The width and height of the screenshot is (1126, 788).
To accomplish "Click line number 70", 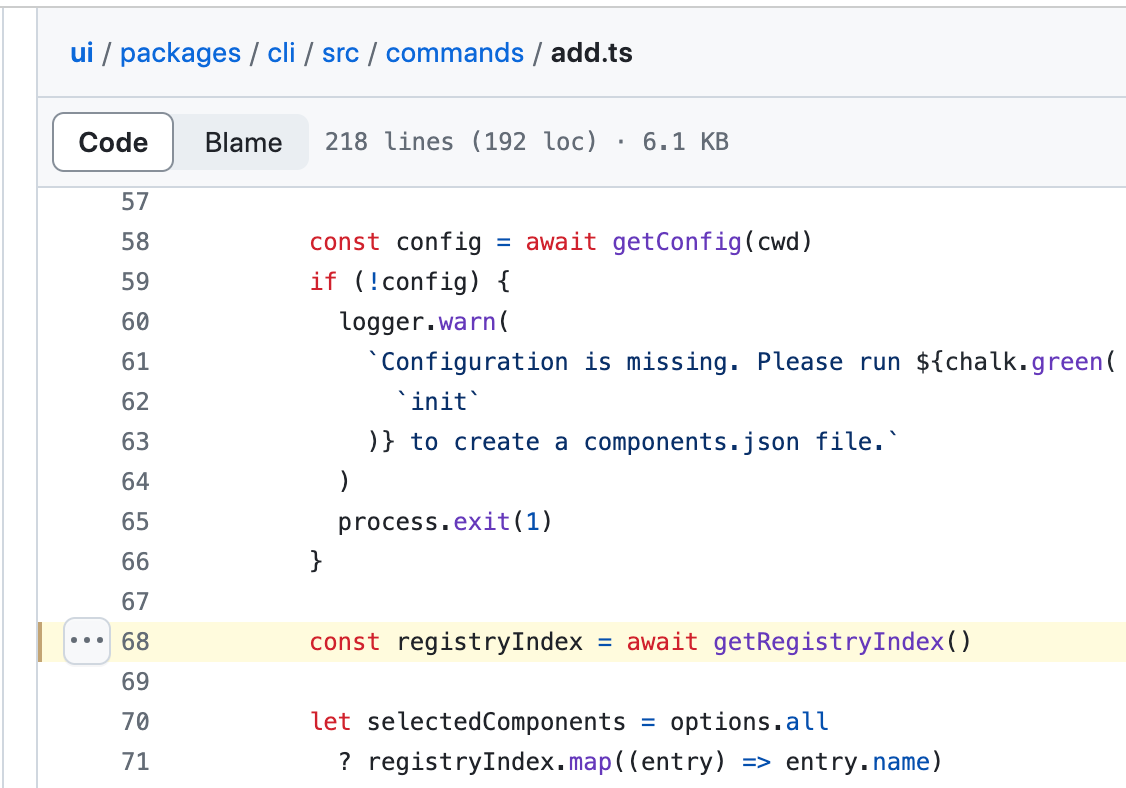I will point(134,721).
